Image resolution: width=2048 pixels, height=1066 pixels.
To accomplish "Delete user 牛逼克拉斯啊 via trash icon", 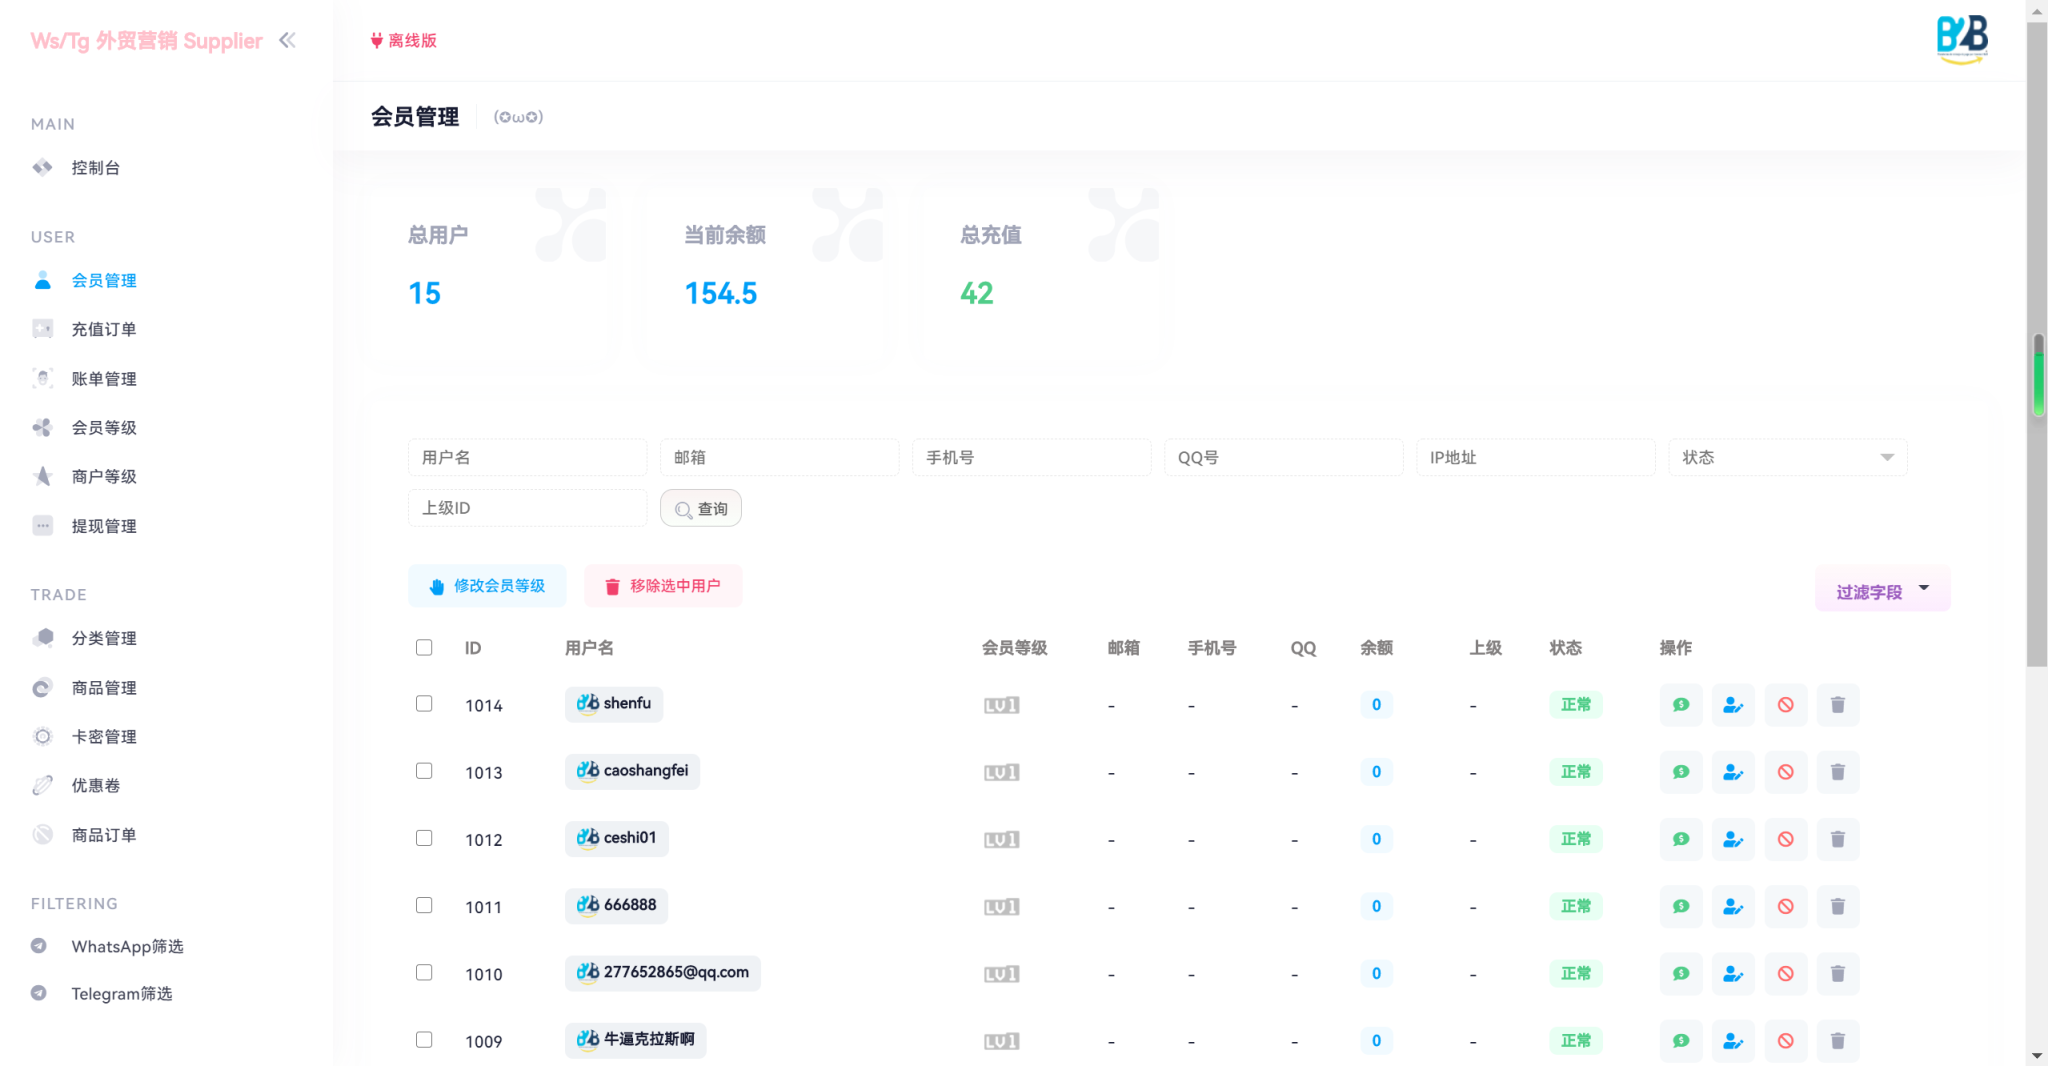I will coord(1837,1041).
